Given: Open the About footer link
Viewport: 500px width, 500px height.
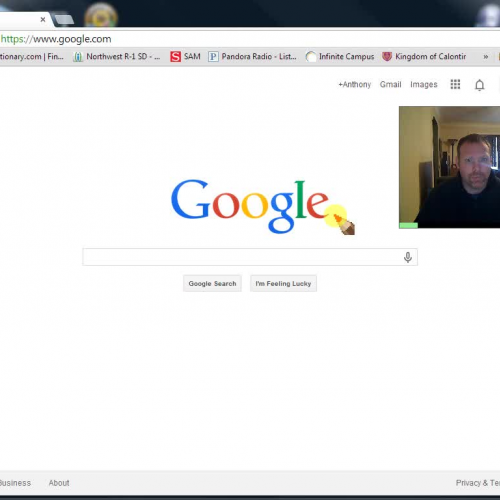Looking at the screenshot, I should click(x=59, y=483).
